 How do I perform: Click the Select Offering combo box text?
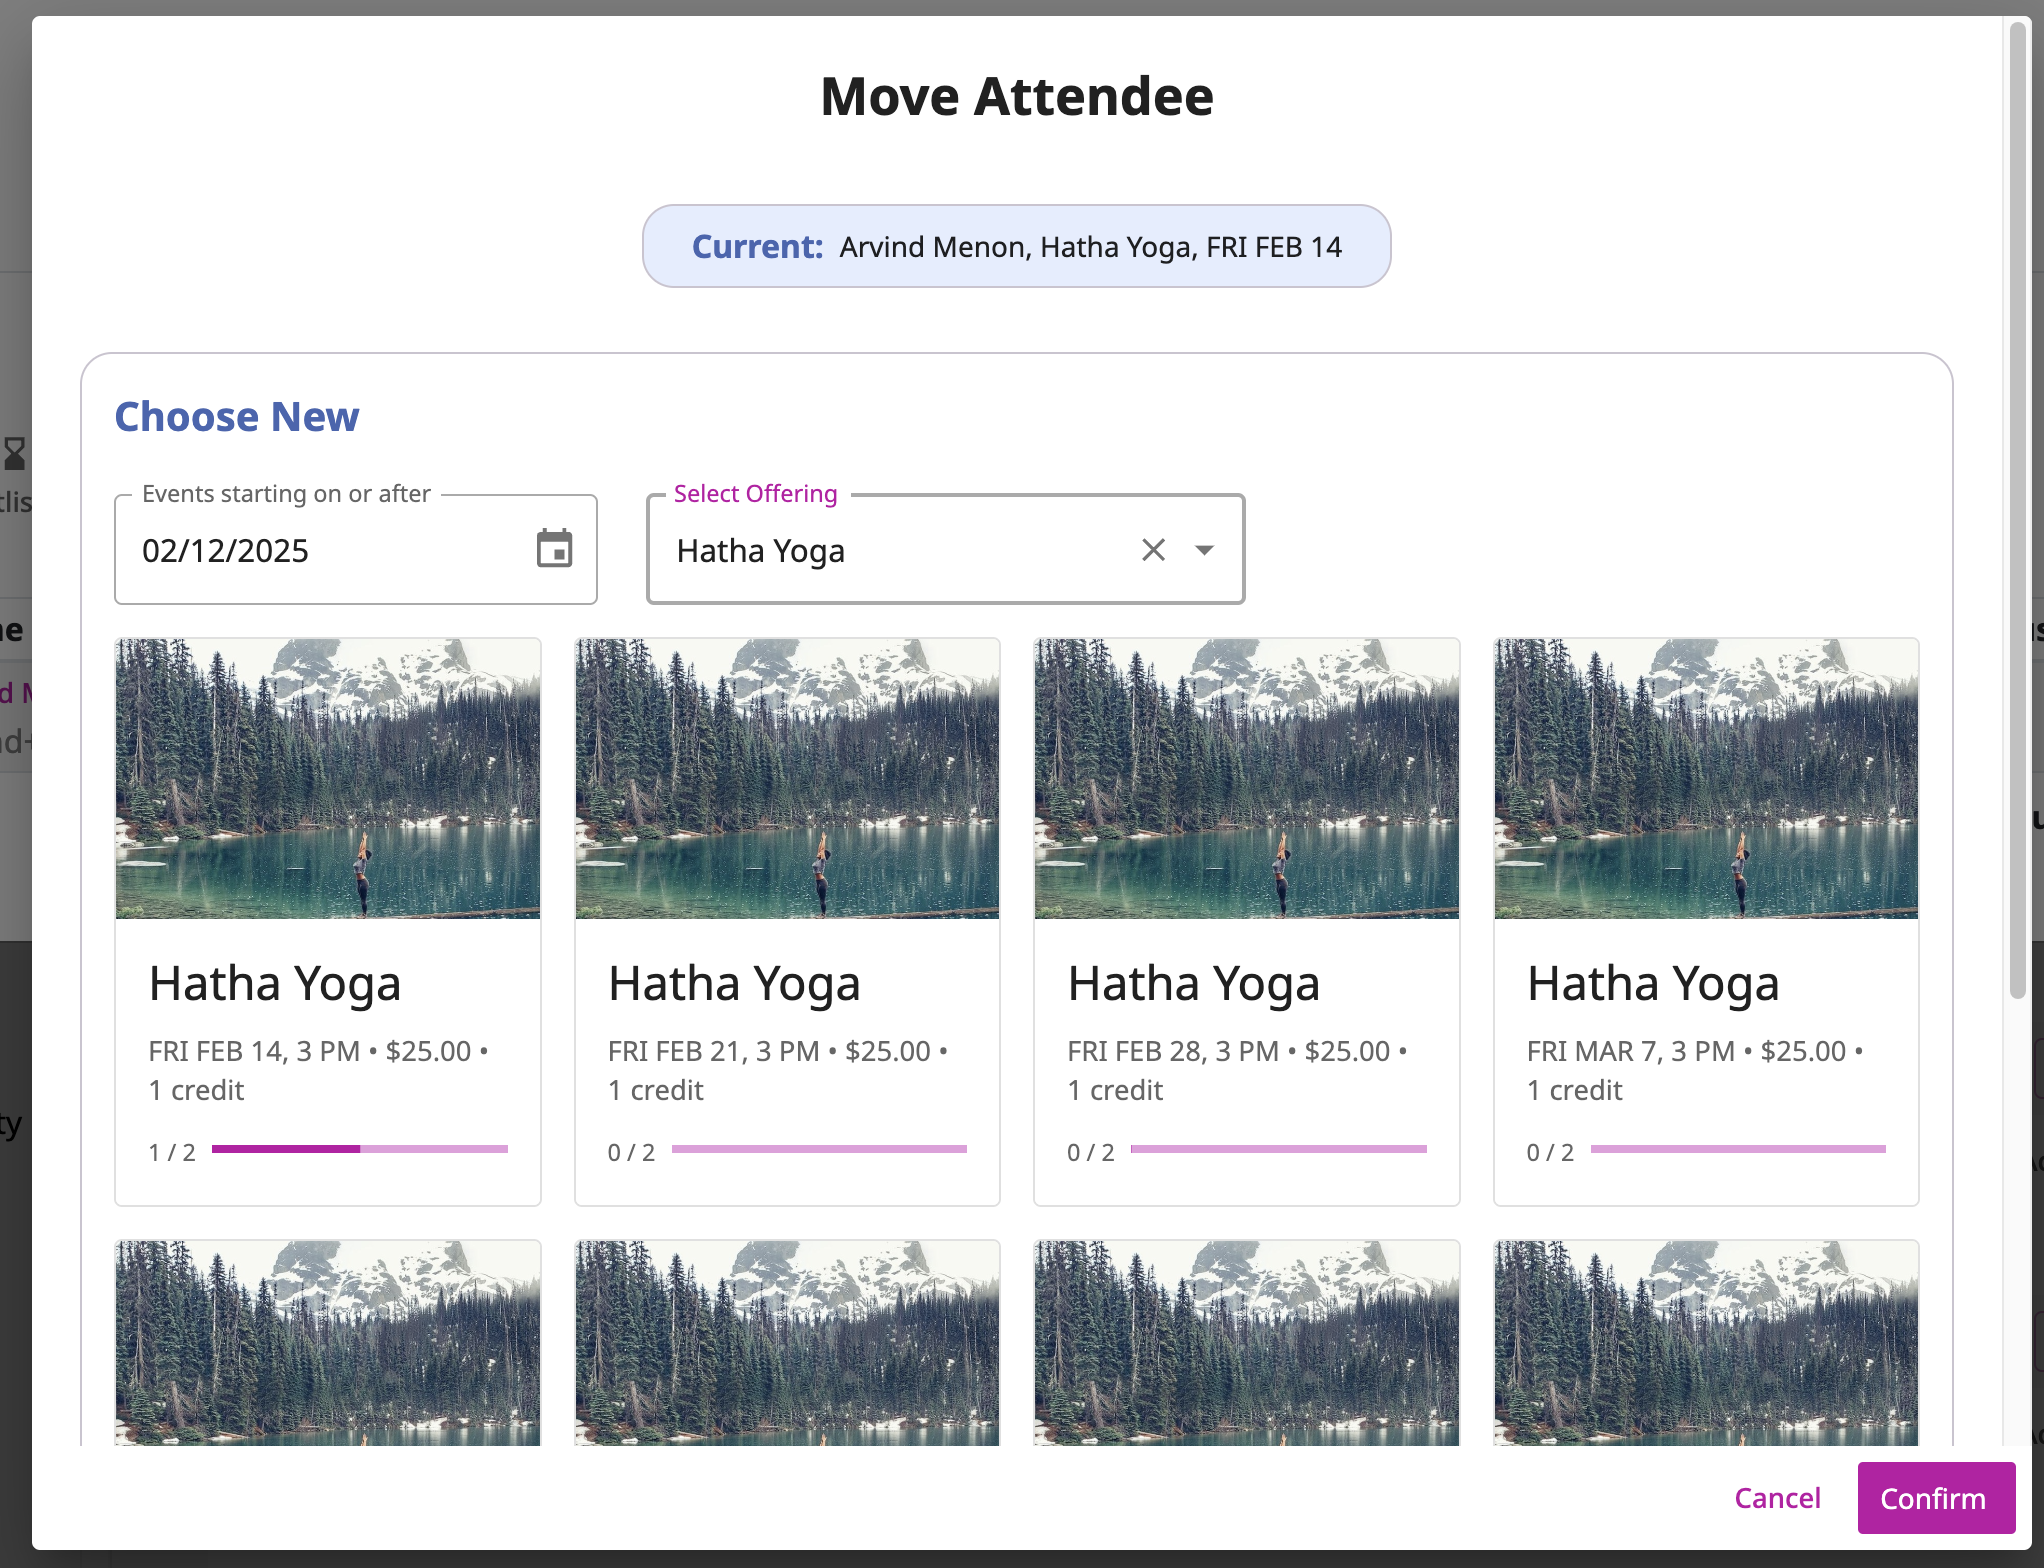760,551
